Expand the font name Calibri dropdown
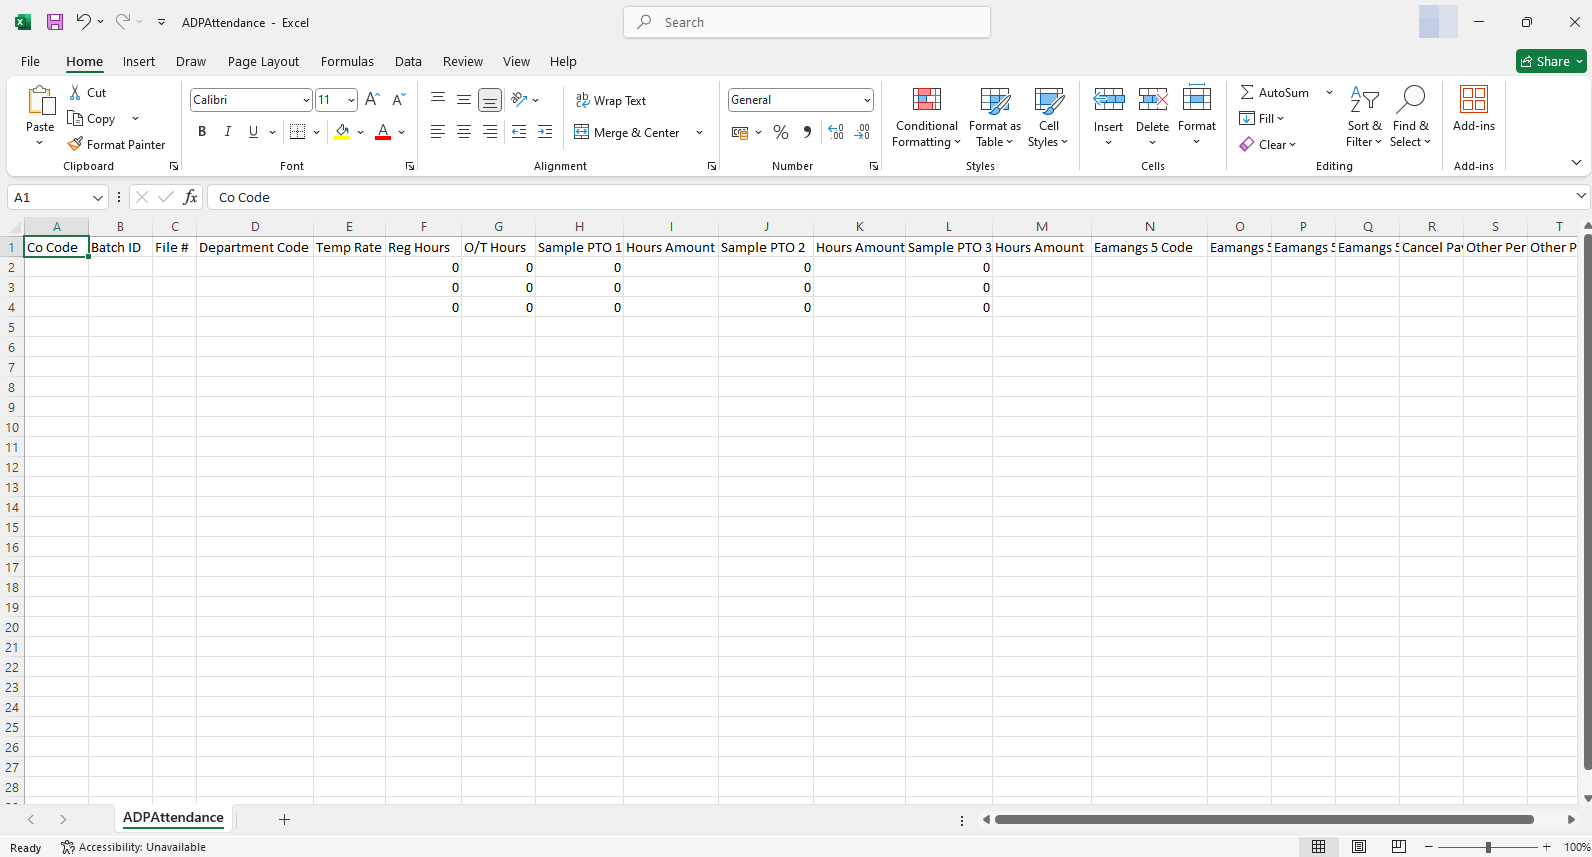 (306, 100)
